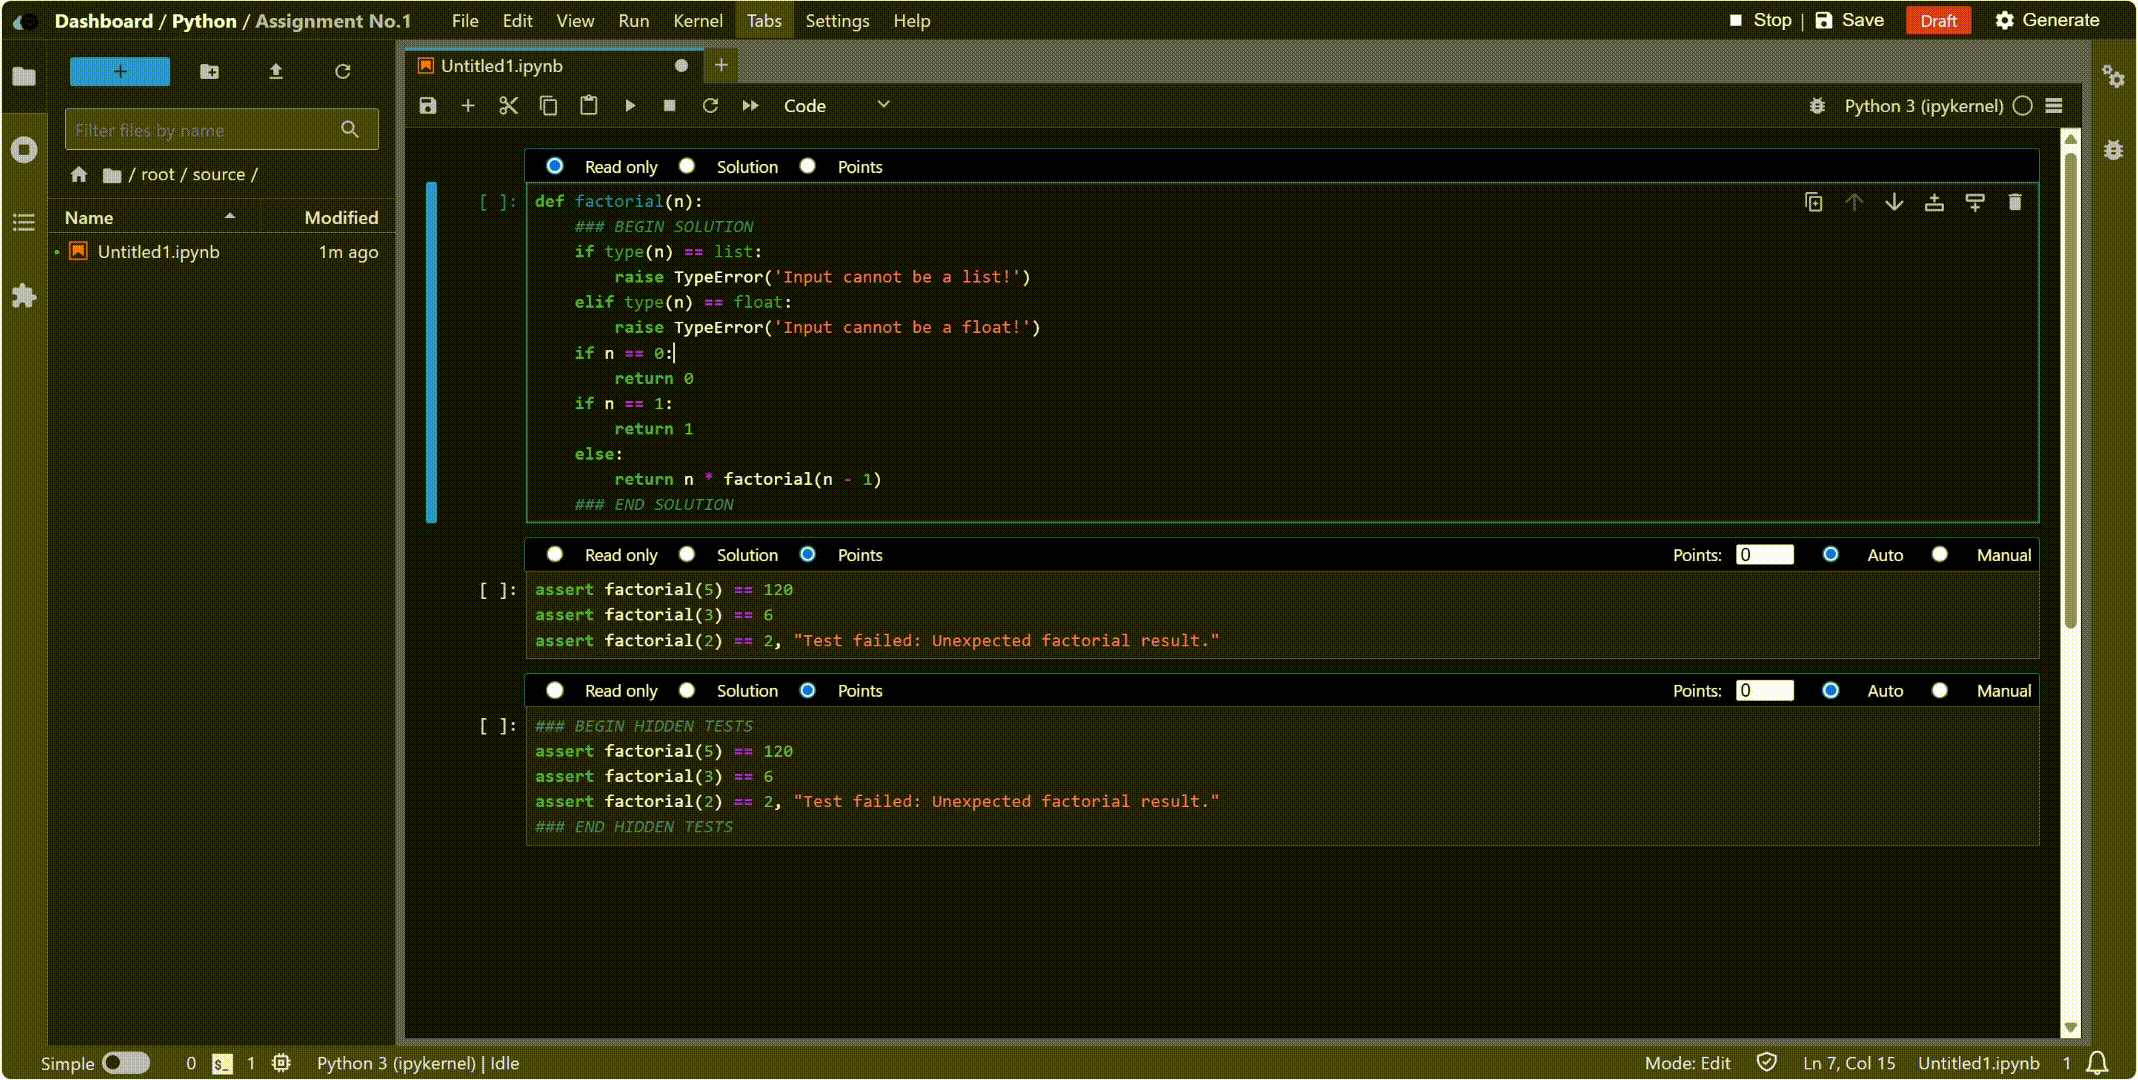Select Read only for the first assert cell
The width and height of the screenshot is (2138, 1080).
click(555, 554)
